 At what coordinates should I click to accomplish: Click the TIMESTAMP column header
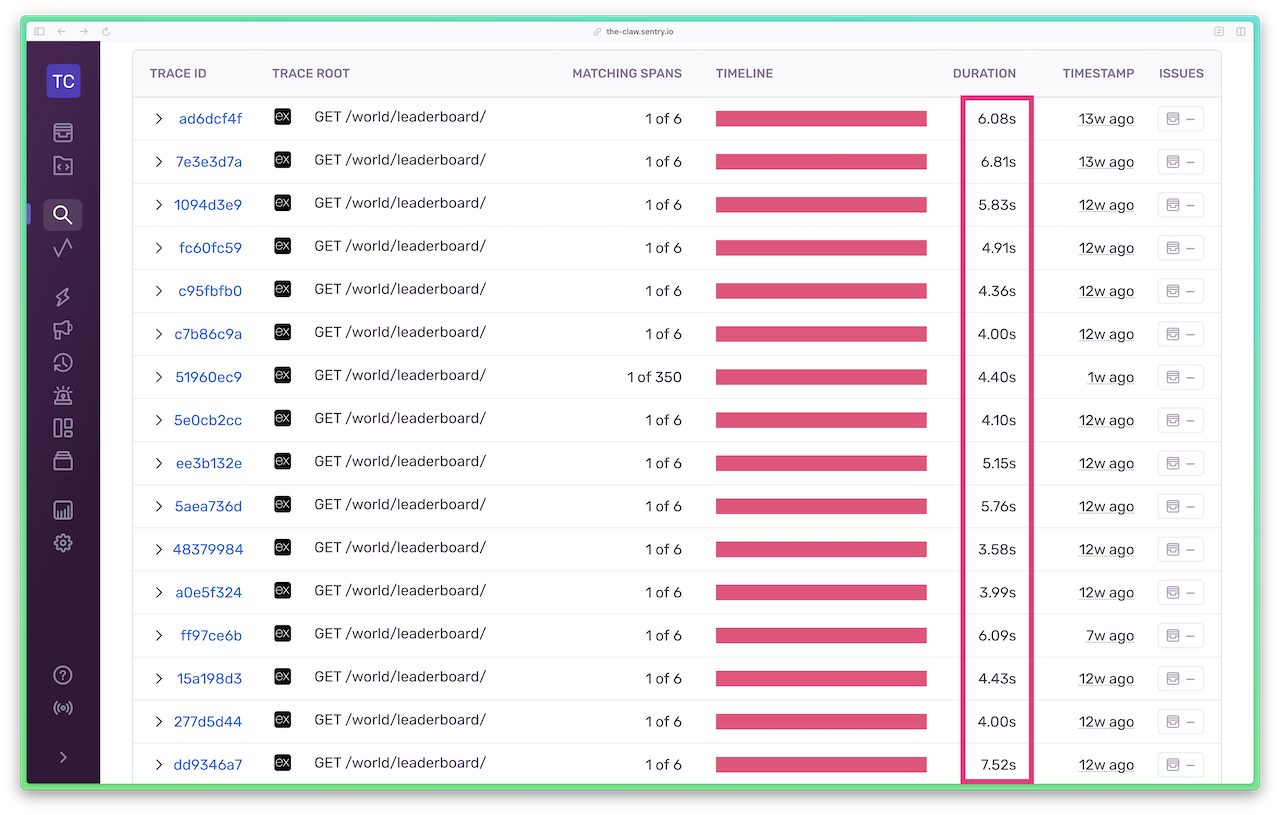1098,73
